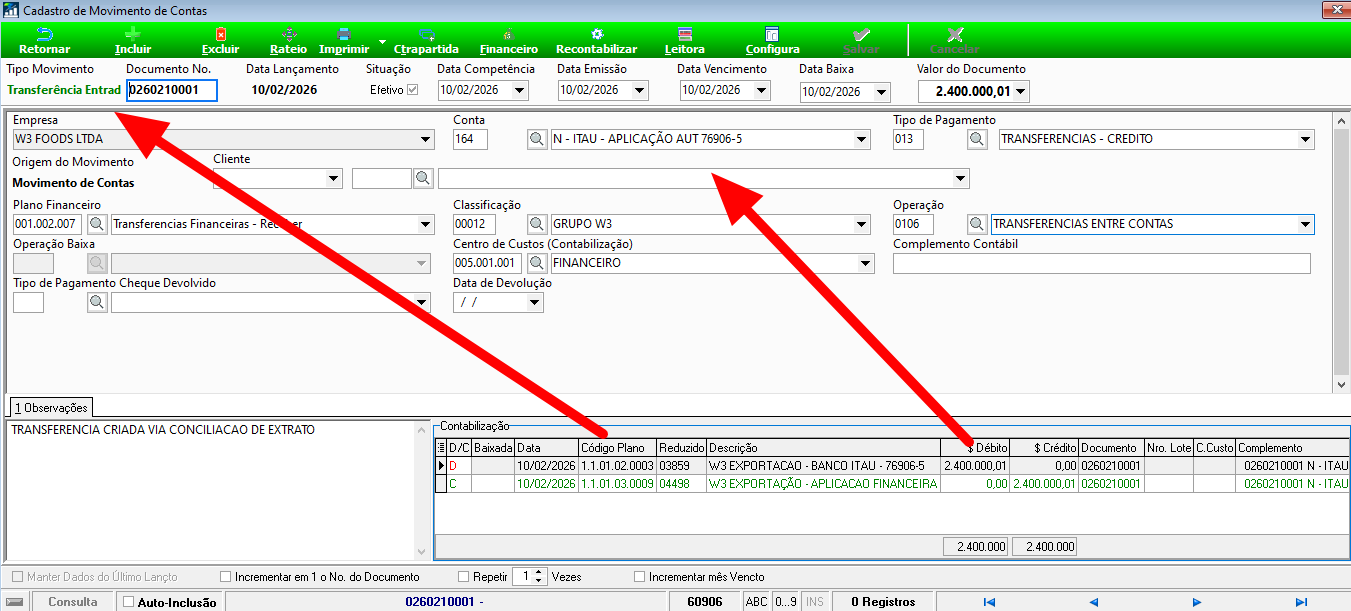The width and height of the screenshot is (1351, 611).
Task: Enable Incrementar em 1 o No. do Documento
Action: [226, 577]
